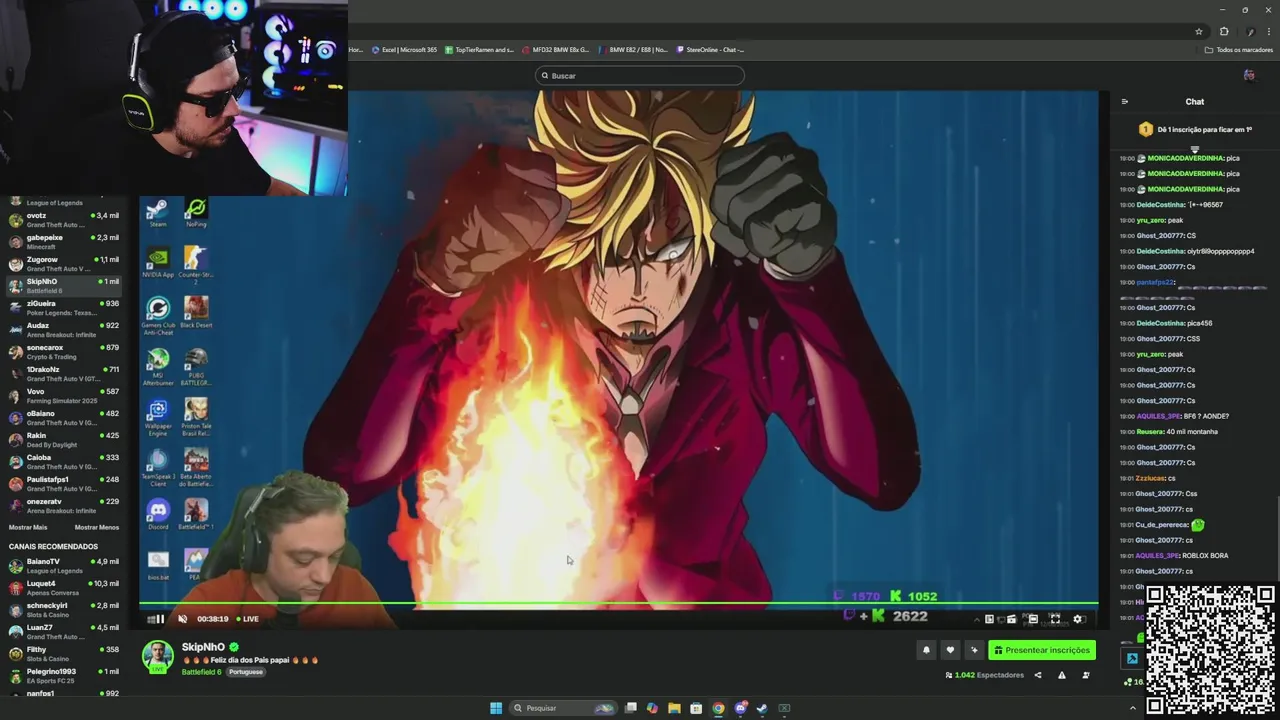The image size is (1280, 720).
Task: Click Mostrar Mais in sidebar
Action: [28, 527]
